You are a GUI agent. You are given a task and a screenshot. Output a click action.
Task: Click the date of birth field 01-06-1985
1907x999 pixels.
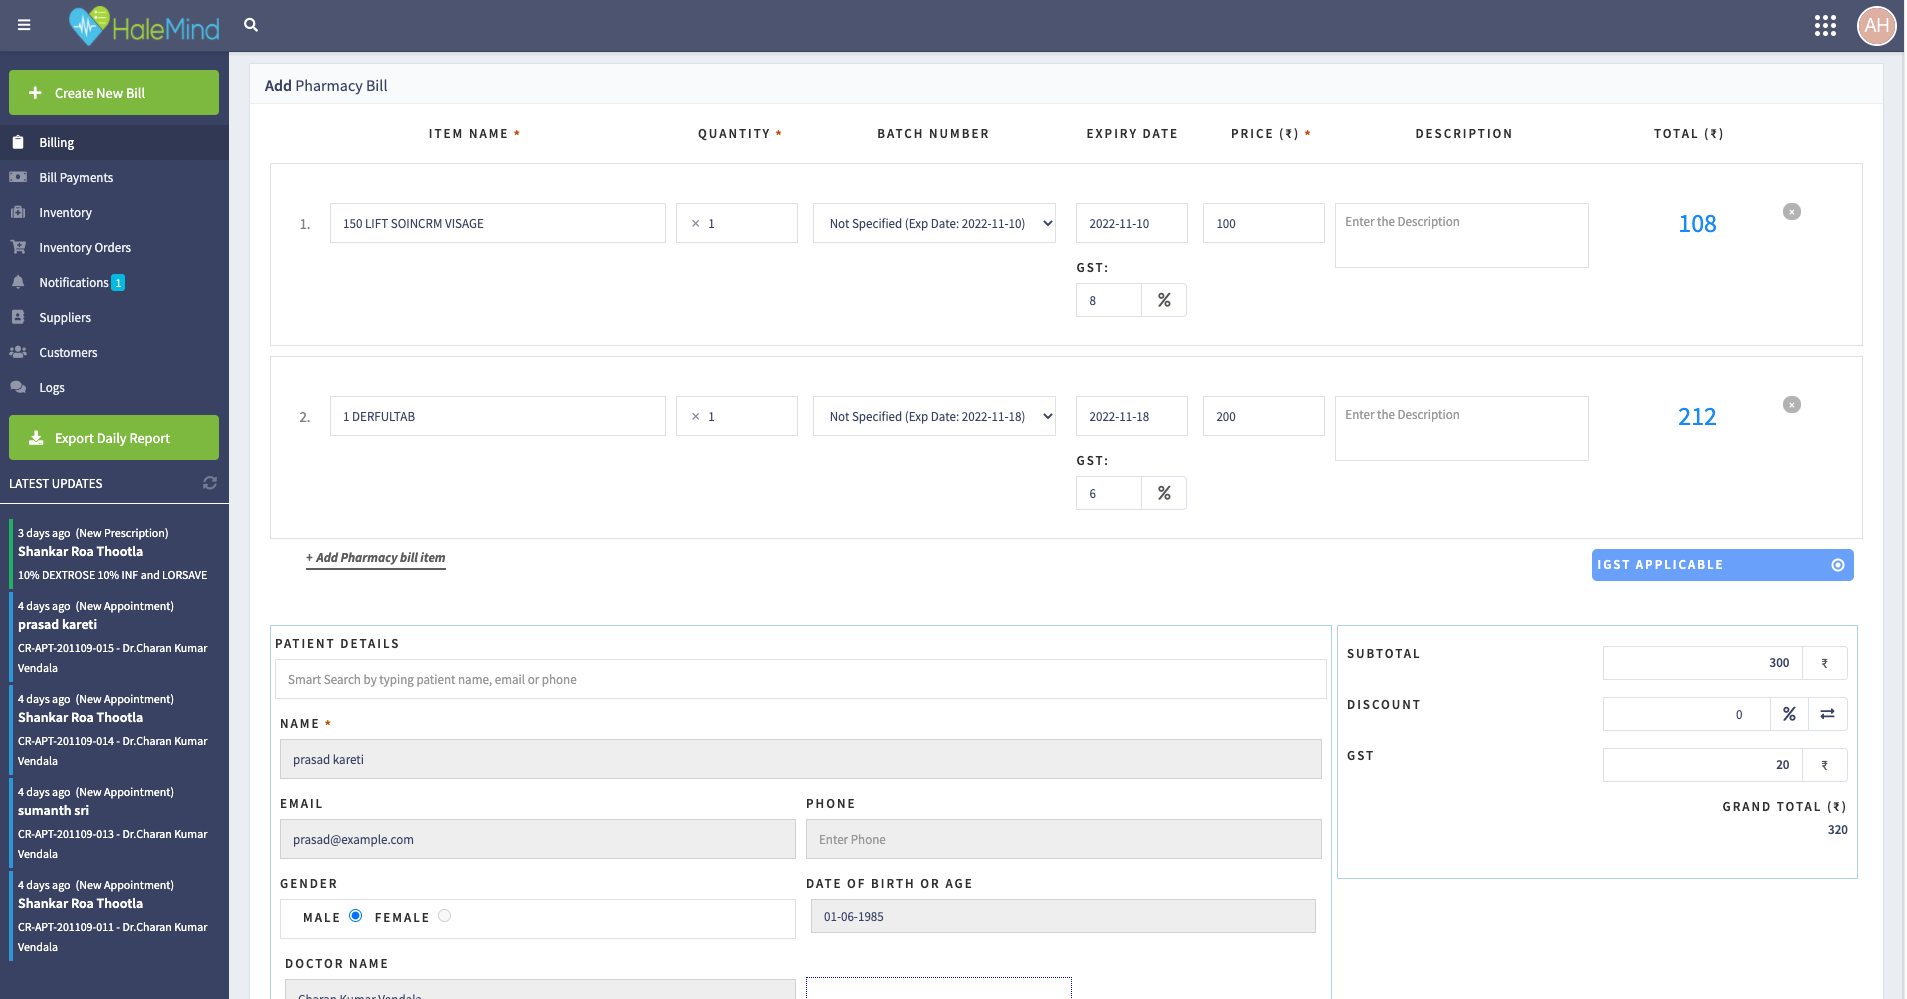(1063, 916)
